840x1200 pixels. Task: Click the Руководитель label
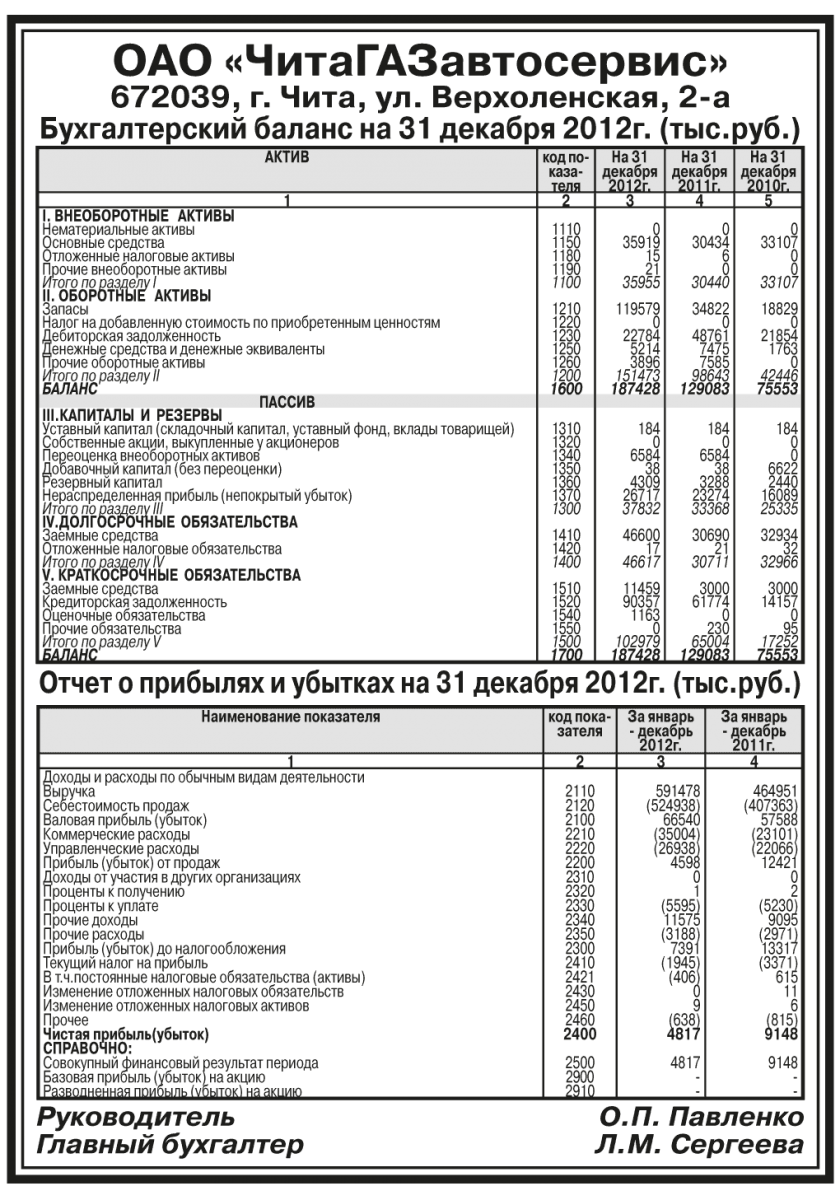135,1116
